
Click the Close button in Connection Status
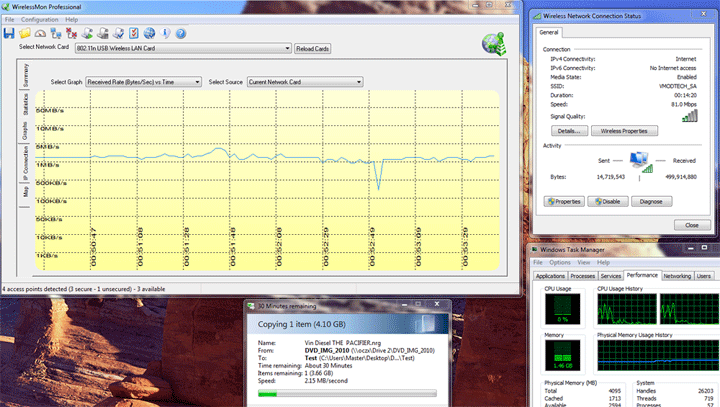[692, 225]
